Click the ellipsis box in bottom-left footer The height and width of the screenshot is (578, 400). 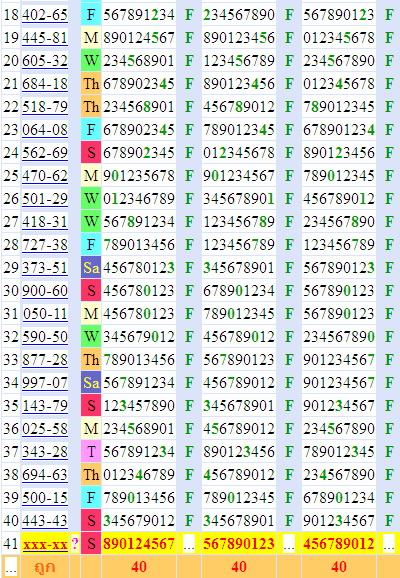tap(11, 567)
